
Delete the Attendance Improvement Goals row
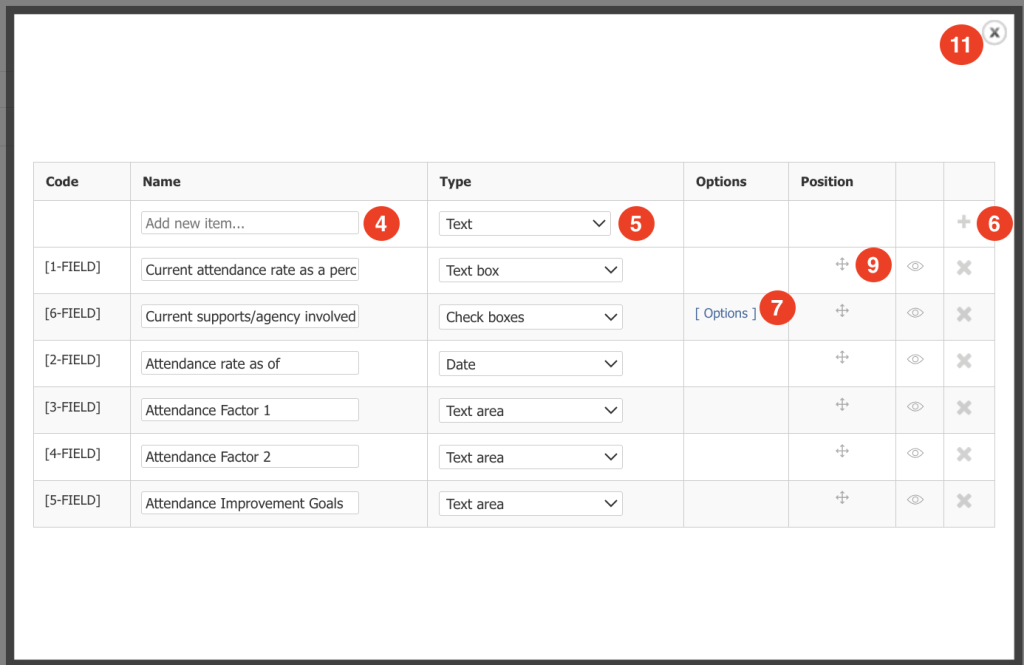coord(964,501)
